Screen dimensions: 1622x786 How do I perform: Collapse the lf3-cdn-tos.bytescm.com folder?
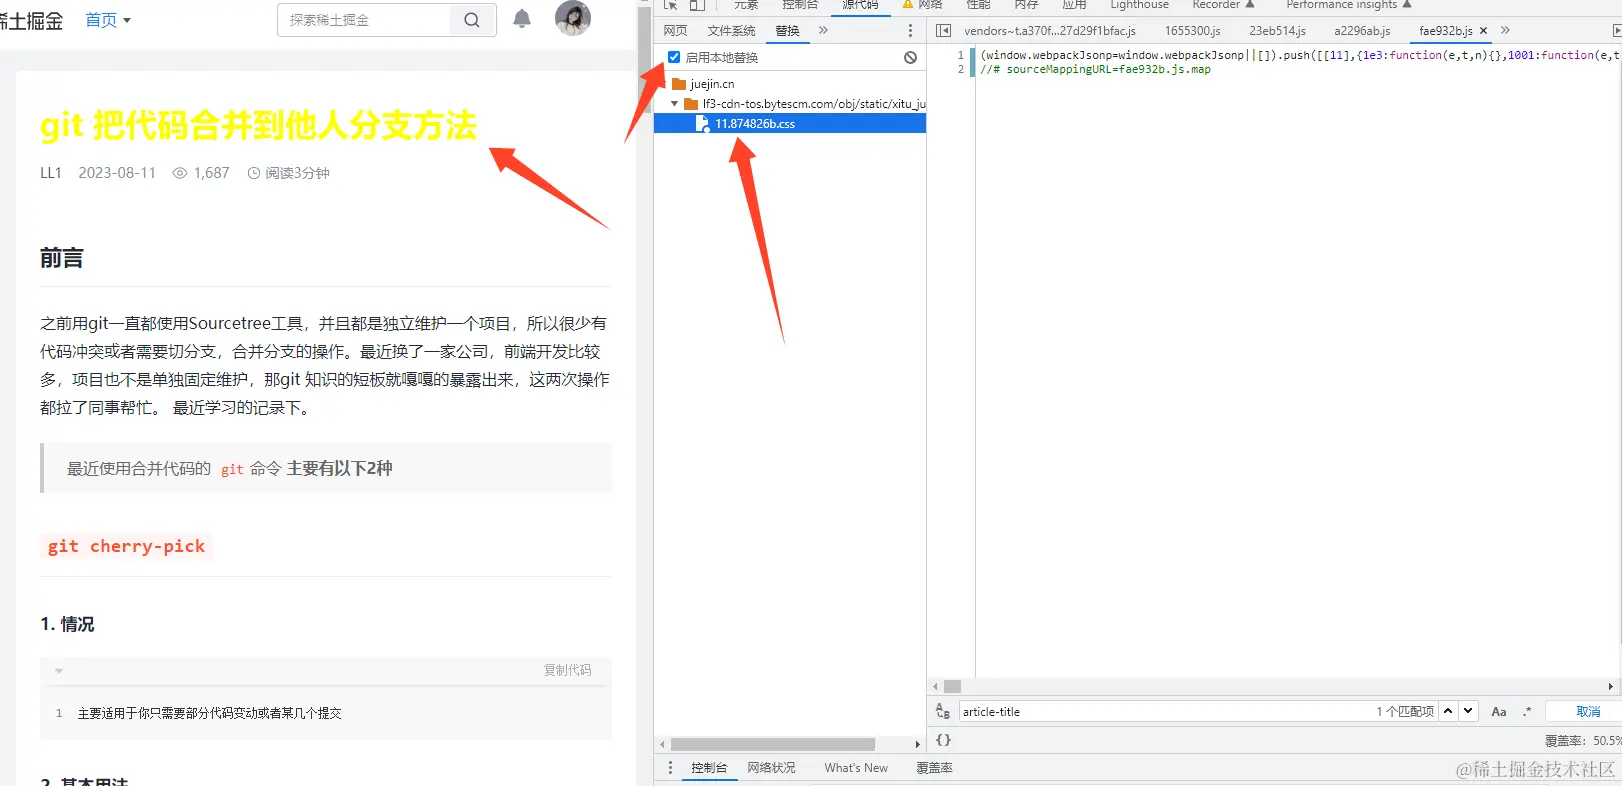point(675,104)
